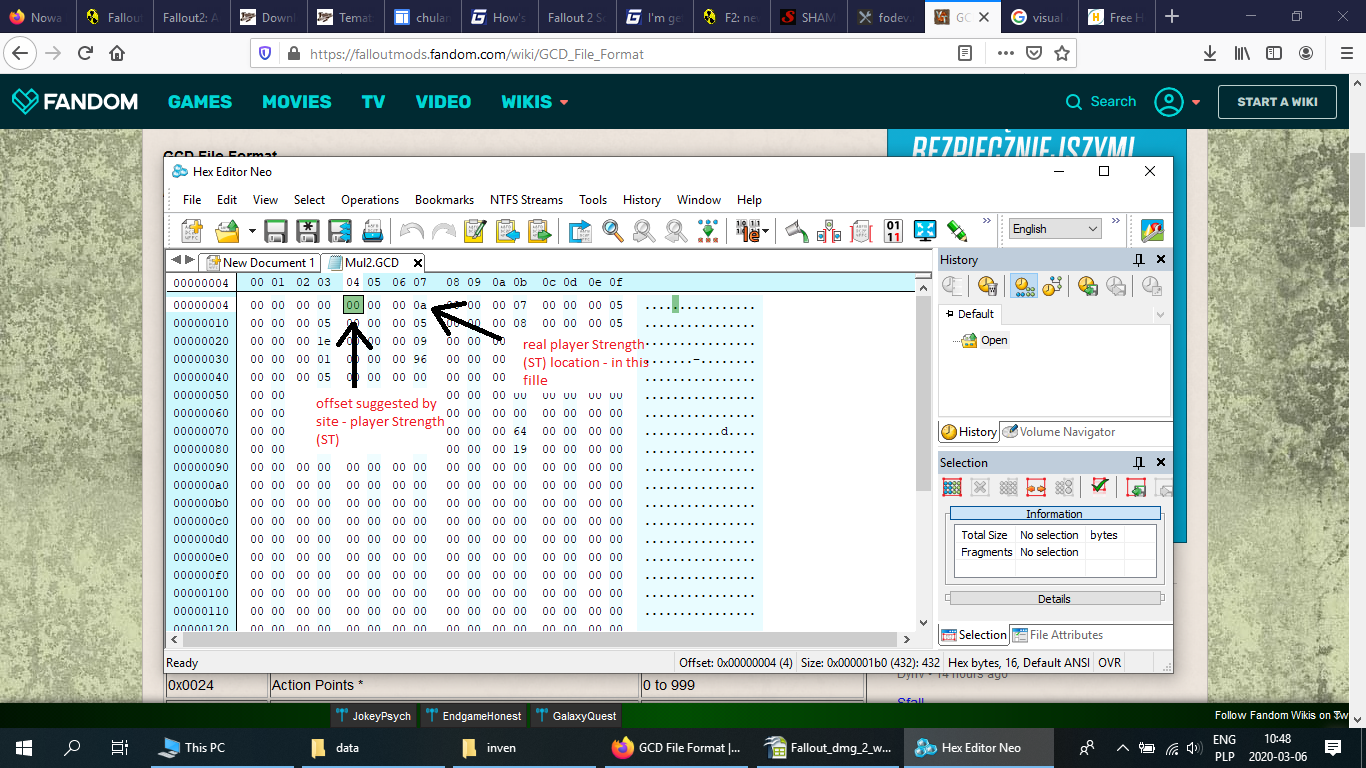1366x768 pixels.
Task: Open the Tools menu in Hex Editor Neo
Action: (x=593, y=199)
